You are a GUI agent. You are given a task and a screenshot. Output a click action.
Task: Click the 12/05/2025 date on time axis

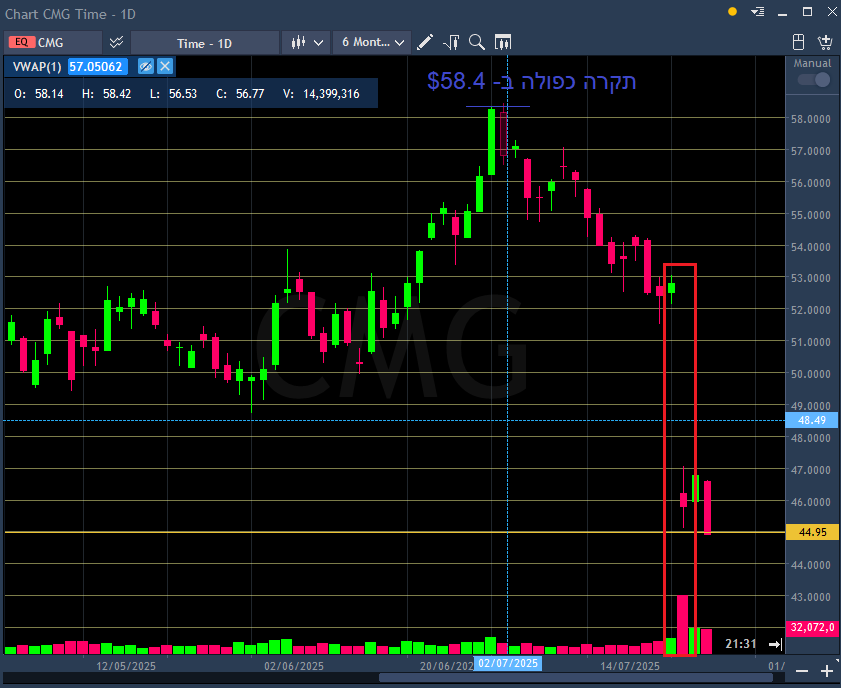[x=126, y=666]
